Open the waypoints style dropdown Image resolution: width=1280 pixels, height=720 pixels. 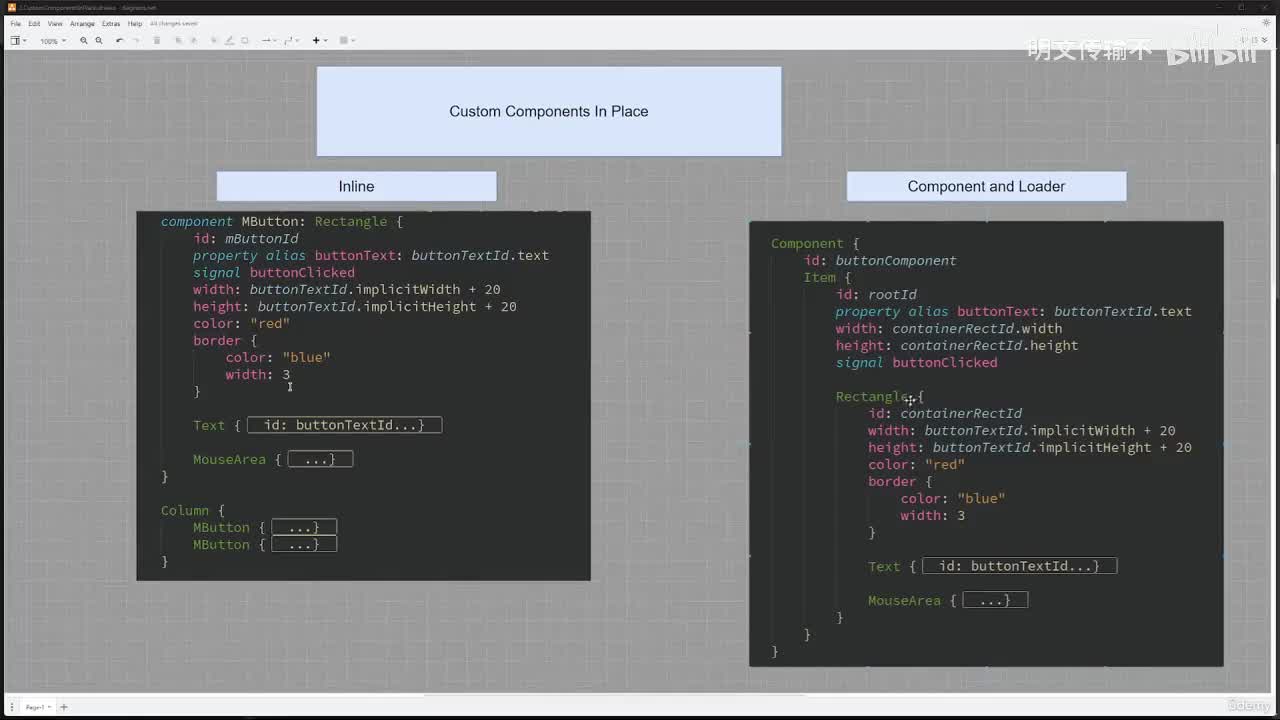tap(291, 40)
